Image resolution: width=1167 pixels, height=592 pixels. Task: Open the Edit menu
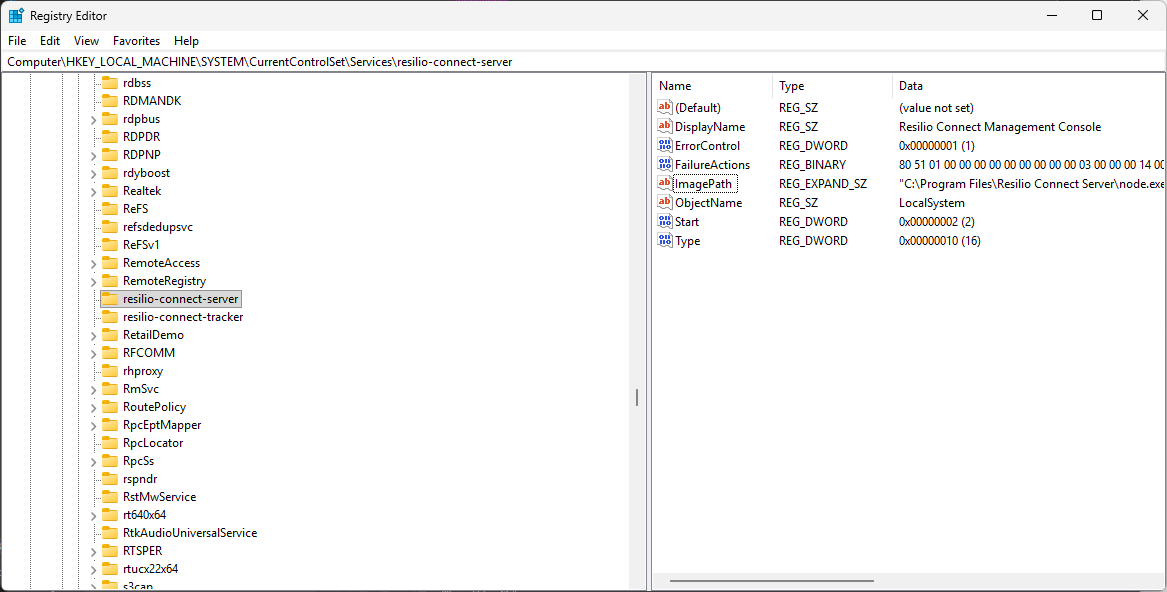pos(50,41)
